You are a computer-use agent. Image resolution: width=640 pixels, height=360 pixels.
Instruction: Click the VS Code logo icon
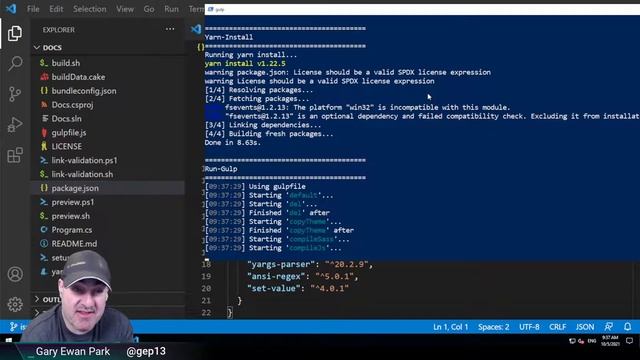(11, 9)
